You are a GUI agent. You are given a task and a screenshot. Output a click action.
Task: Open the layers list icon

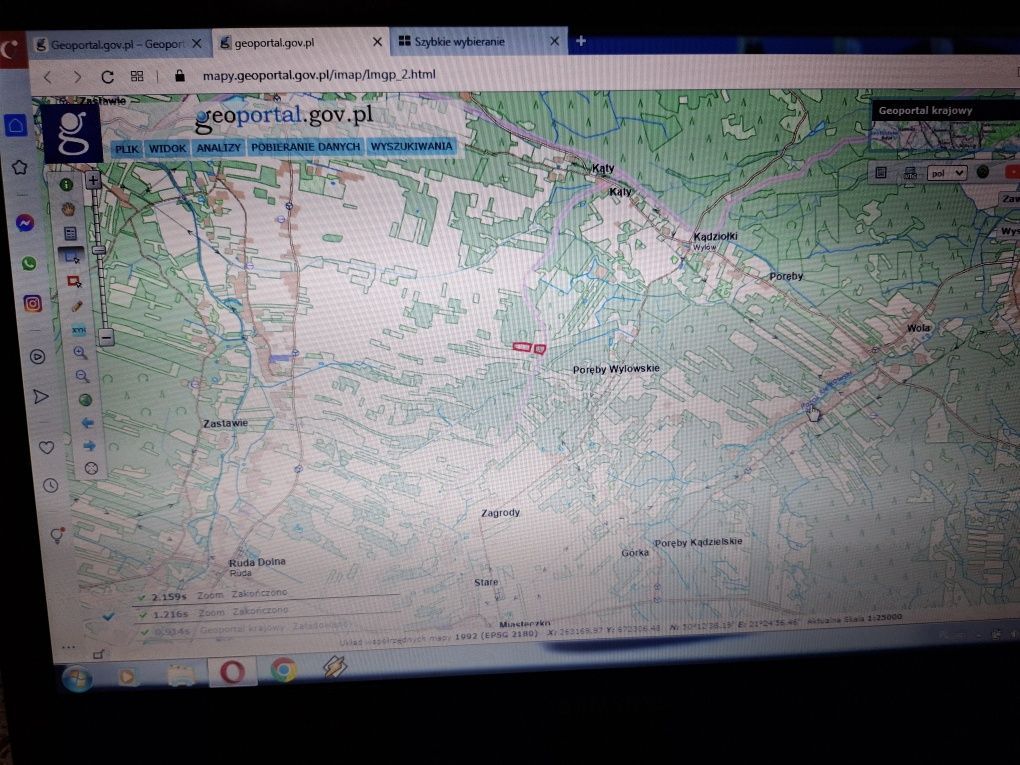pyautogui.click(x=70, y=233)
